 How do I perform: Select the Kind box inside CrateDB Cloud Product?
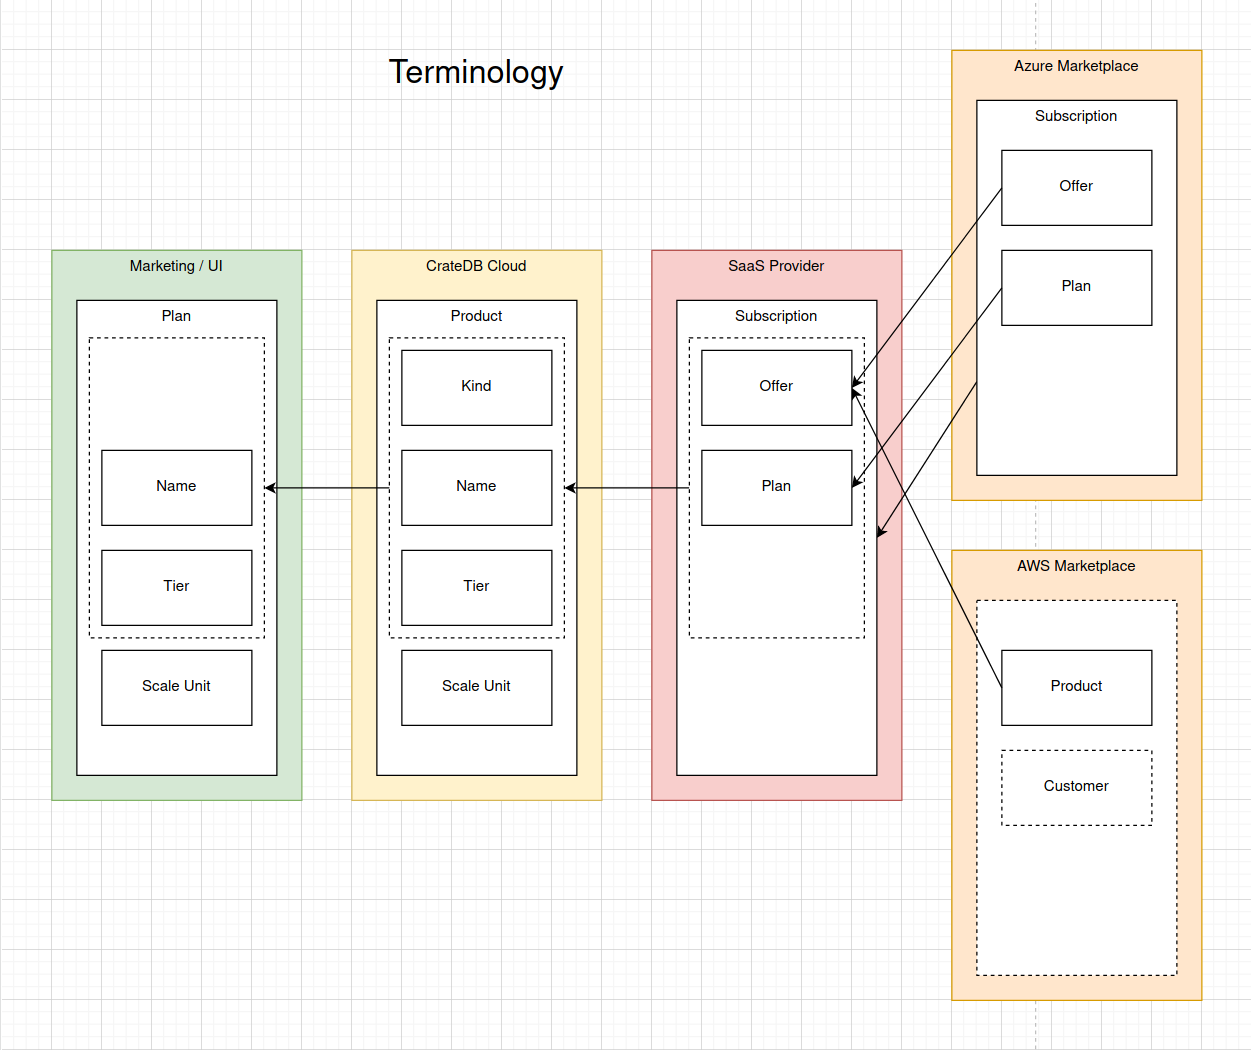click(476, 386)
